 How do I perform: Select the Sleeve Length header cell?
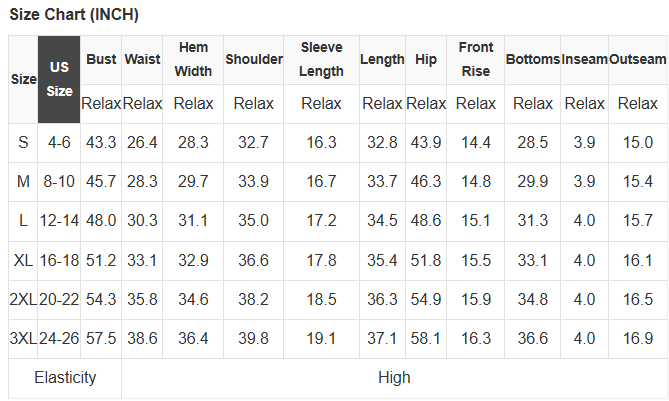(x=321, y=60)
